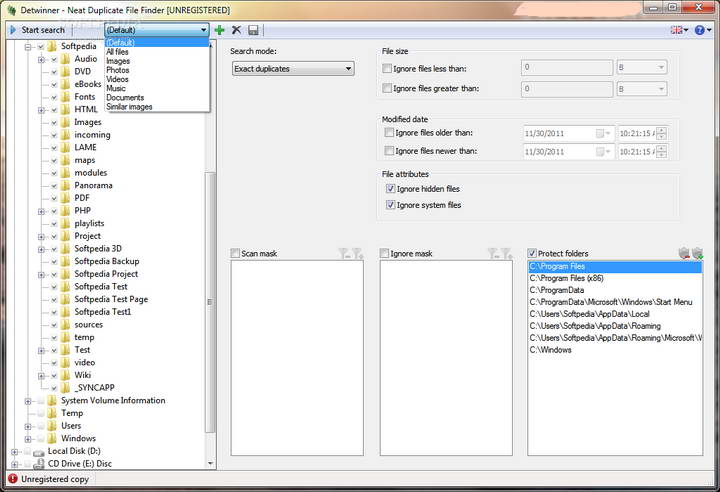
Task: Toggle the playlists folder checkbox
Action: 54,224
